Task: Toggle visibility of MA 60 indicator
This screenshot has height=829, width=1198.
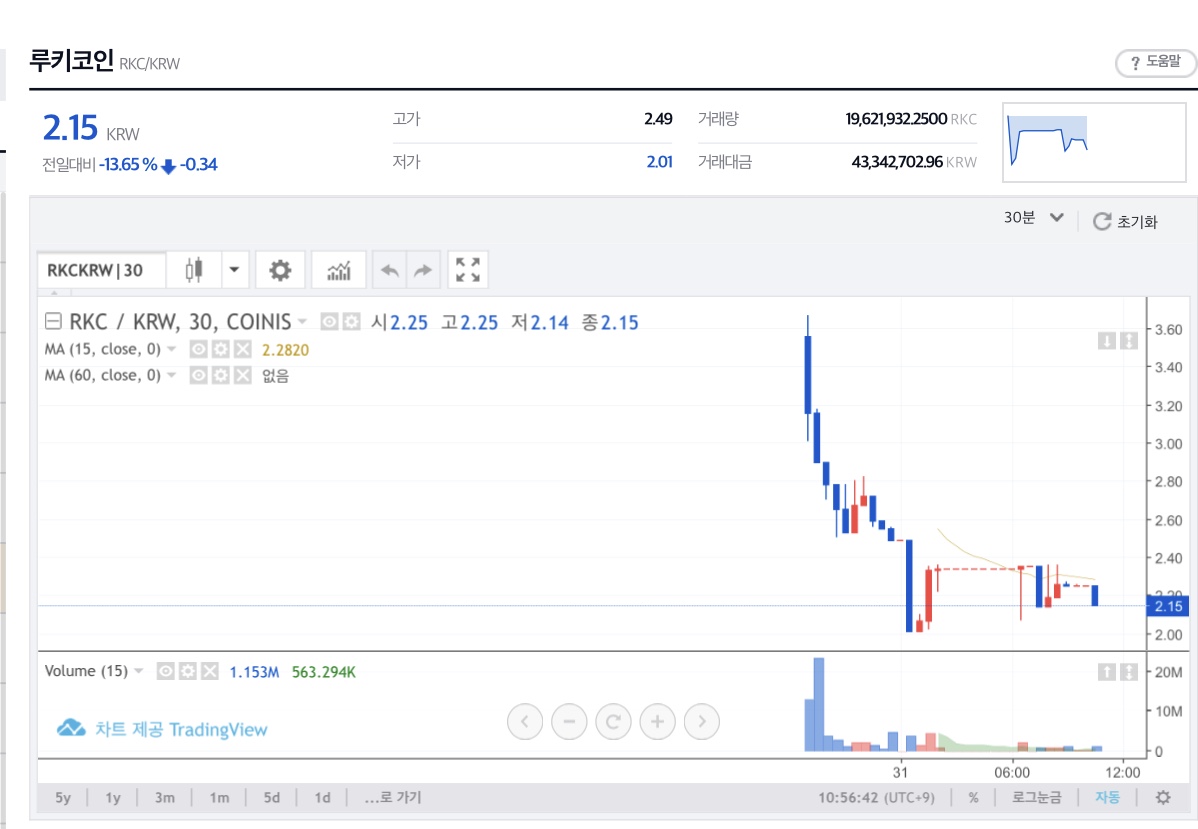Action: pyautogui.click(x=198, y=375)
